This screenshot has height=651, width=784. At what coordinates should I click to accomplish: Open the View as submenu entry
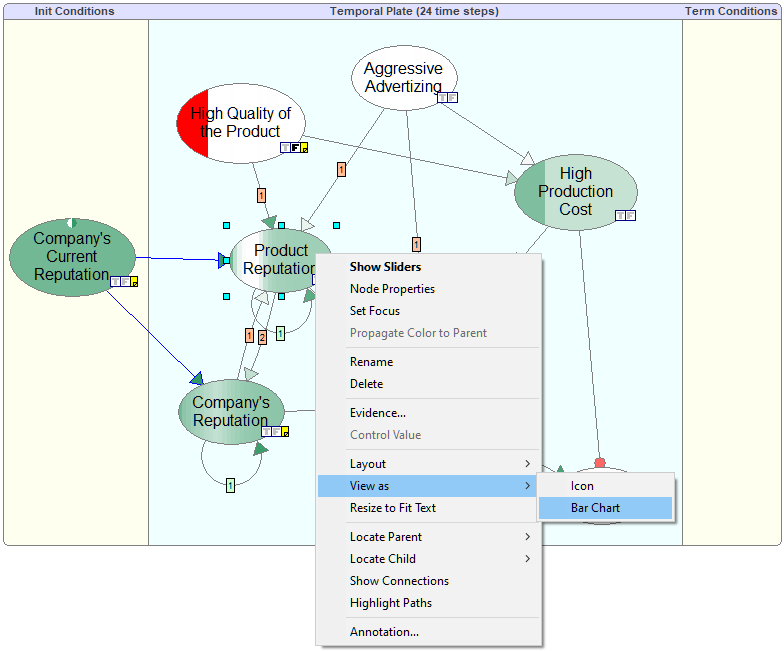428,486
